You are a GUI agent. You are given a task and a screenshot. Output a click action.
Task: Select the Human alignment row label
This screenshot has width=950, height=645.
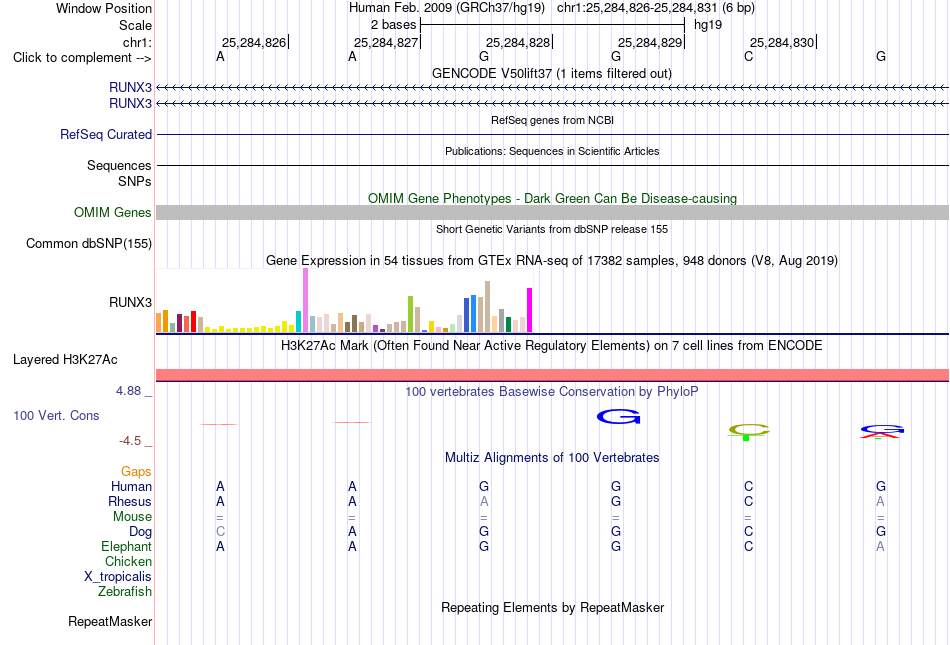(x=131, y=486)
